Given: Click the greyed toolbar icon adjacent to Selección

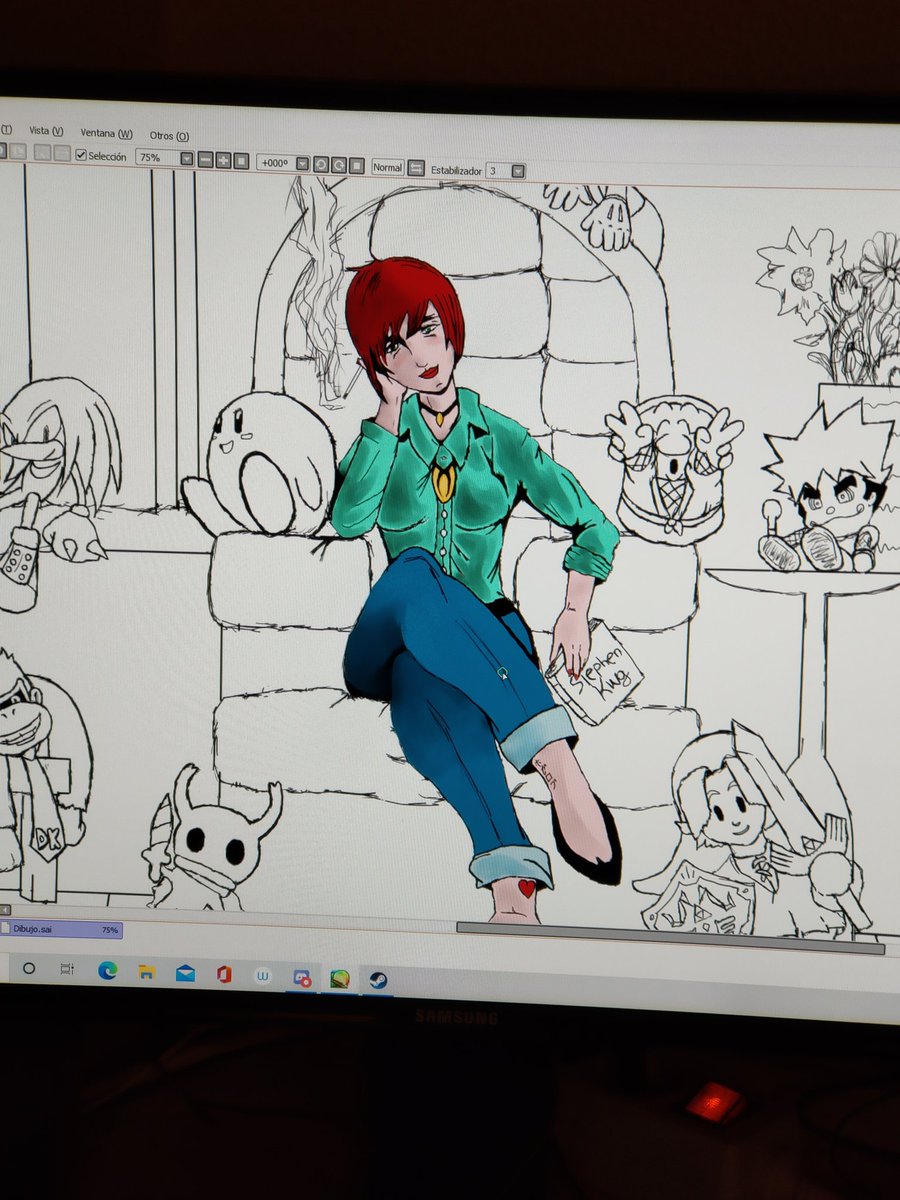Looking at the screenshot, I should coord(61,154).
